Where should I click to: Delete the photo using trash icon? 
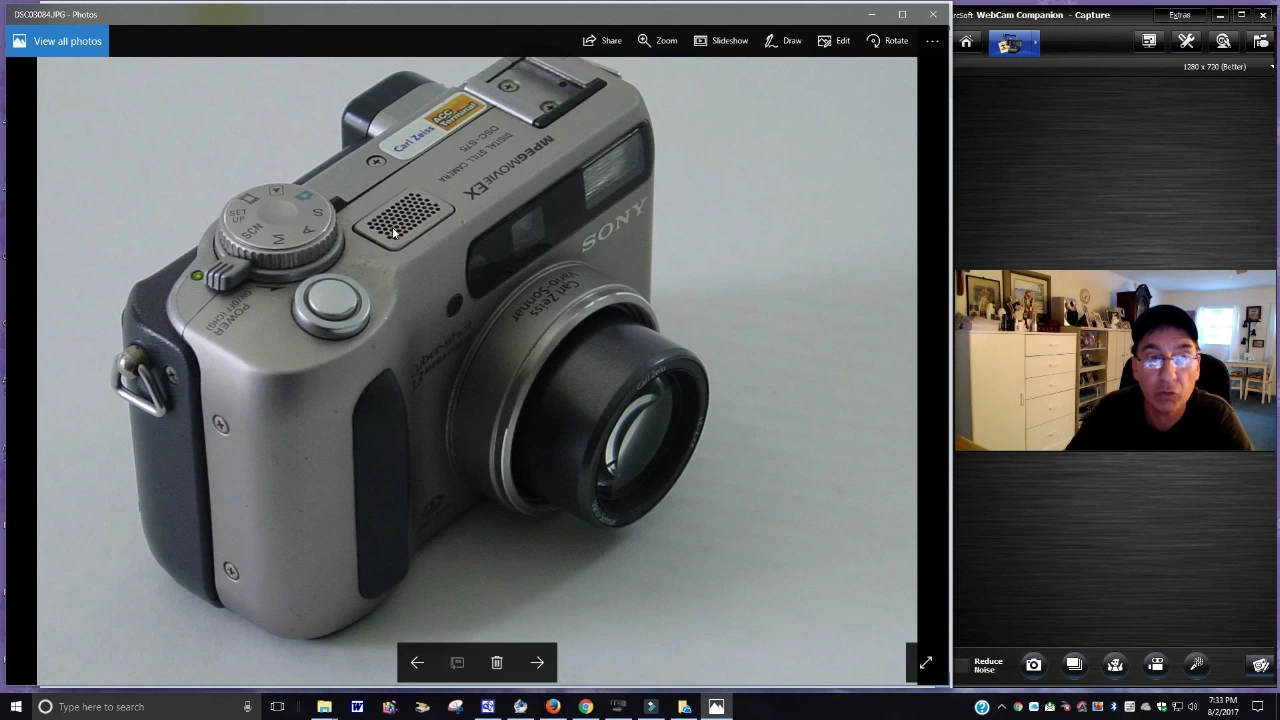pos(497,663)
